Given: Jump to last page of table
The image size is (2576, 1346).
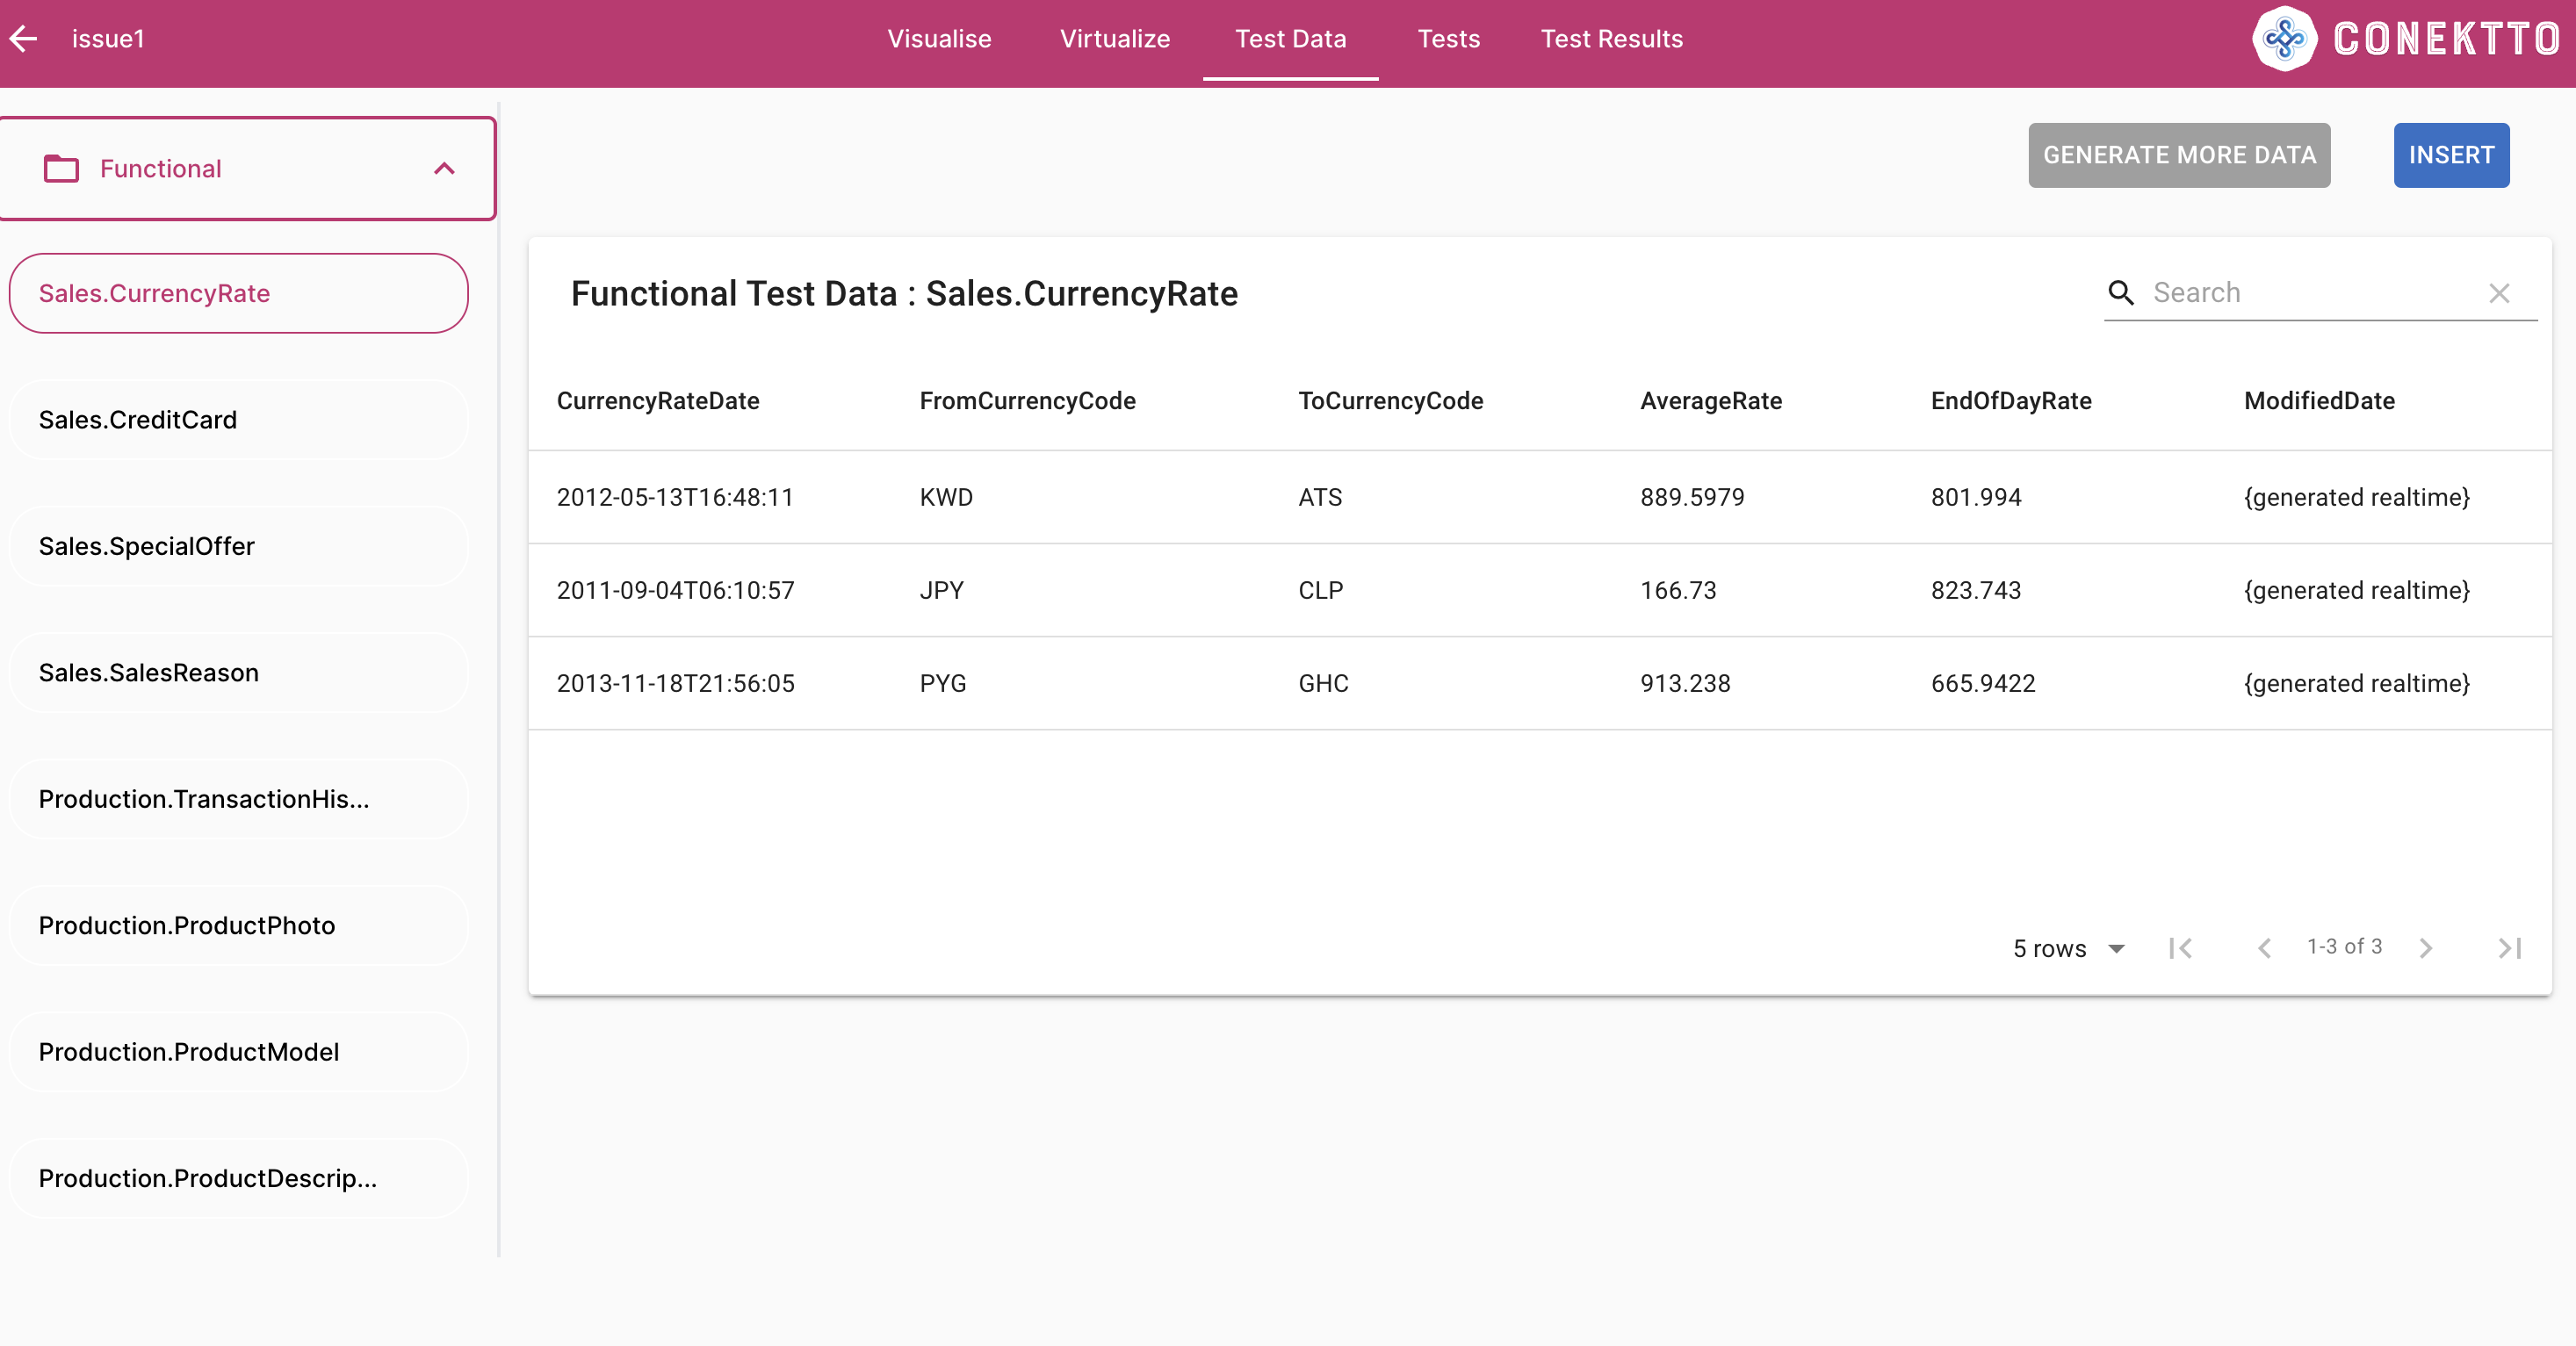Looking at the screenshot, I should click(2509, 947).
